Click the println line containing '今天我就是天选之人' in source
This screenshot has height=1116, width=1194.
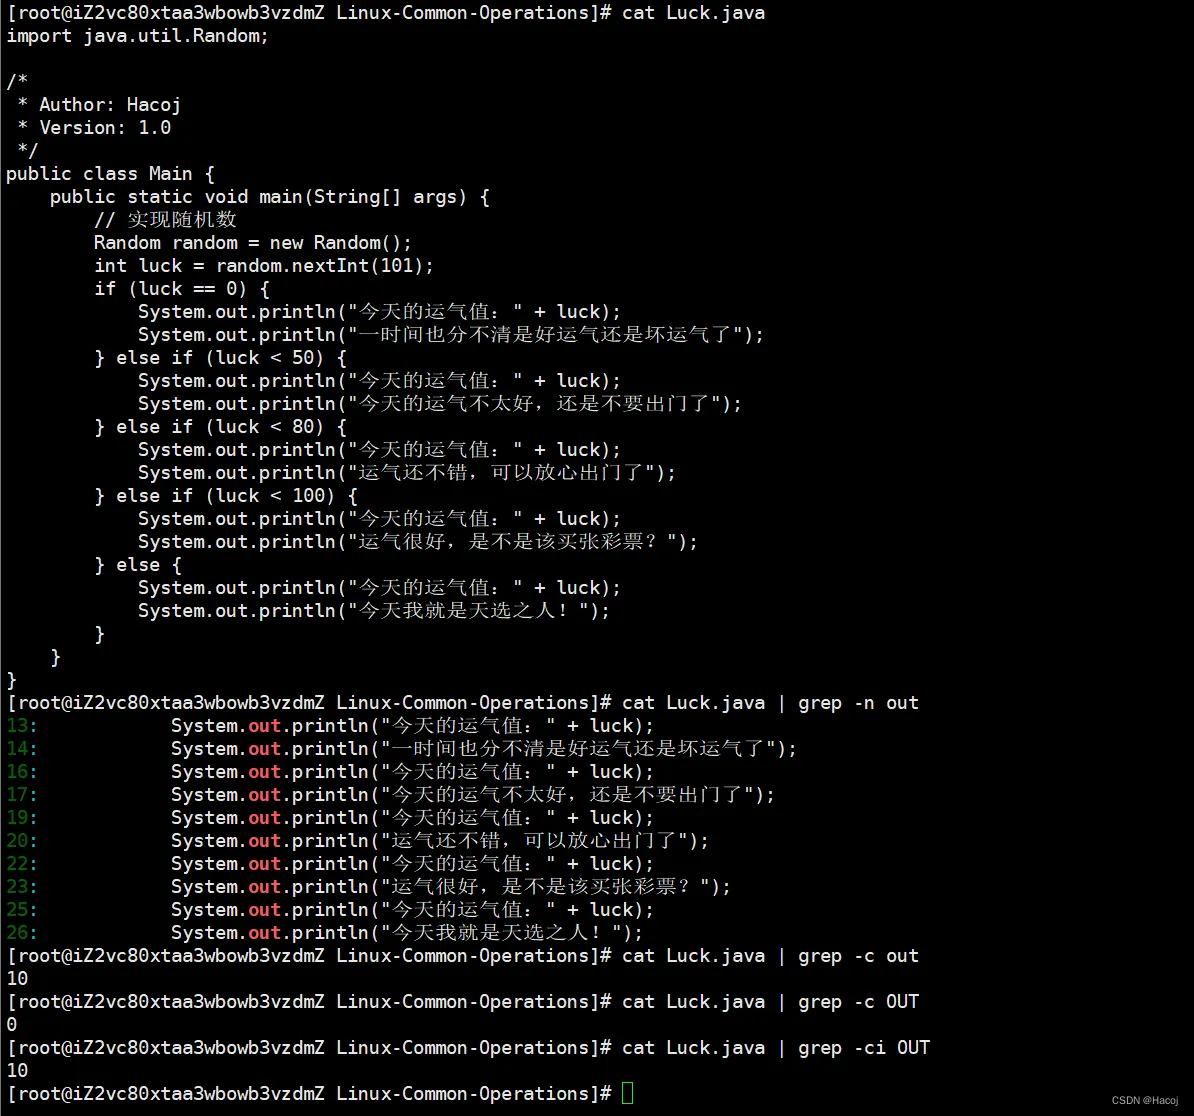[374, 611]
